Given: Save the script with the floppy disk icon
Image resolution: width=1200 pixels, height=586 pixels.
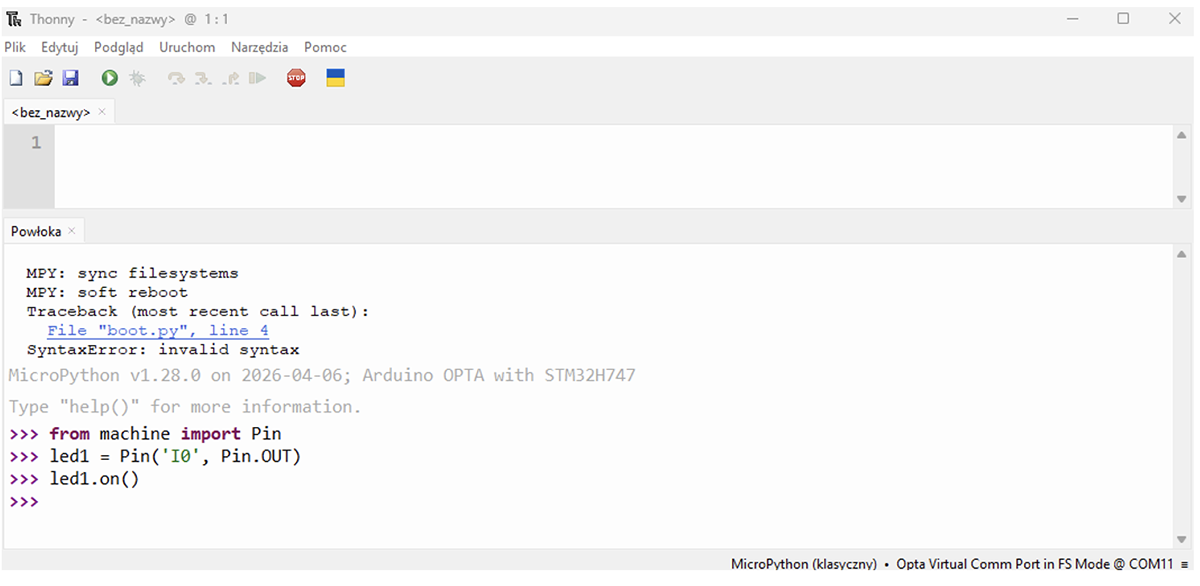Looking at the screenshot, I should pyautogui.click(x=70, y=78).
